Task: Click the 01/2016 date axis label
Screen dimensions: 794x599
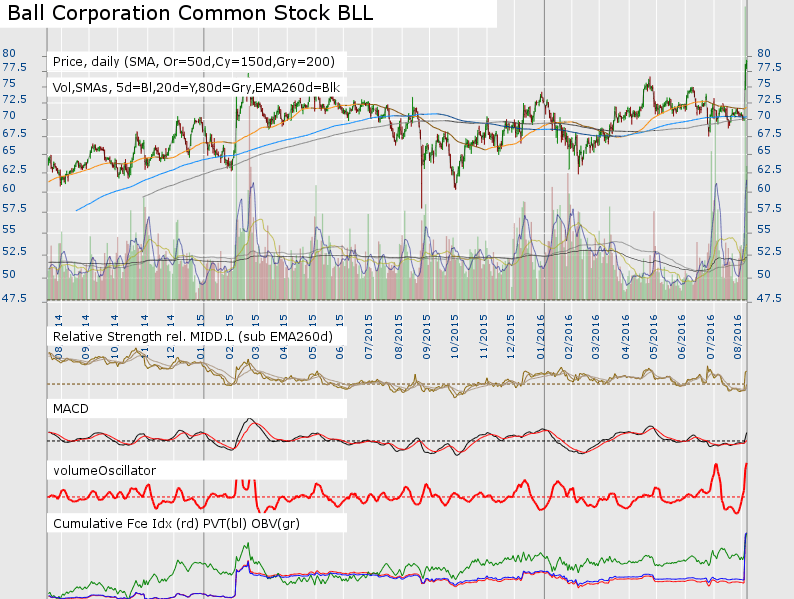Action: pos(540,337)
